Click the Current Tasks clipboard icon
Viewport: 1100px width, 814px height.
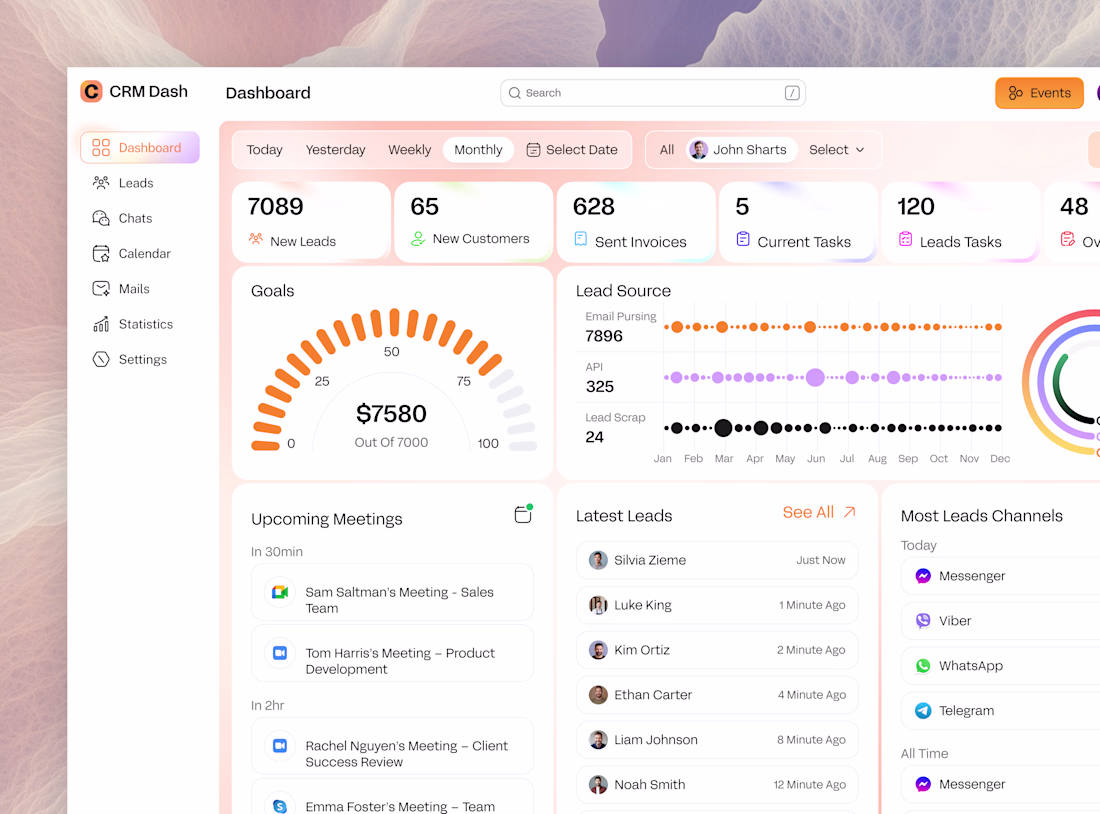[x=743, y=239]
